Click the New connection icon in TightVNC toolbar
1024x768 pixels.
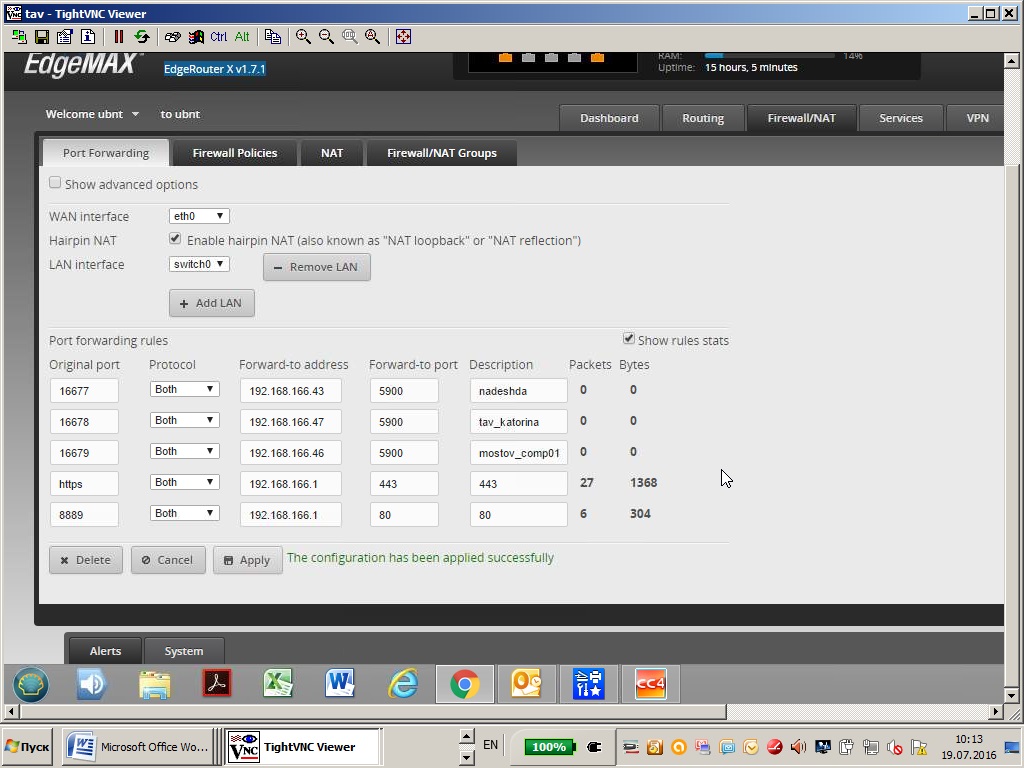pyautogui.click(x=20, y=37)
